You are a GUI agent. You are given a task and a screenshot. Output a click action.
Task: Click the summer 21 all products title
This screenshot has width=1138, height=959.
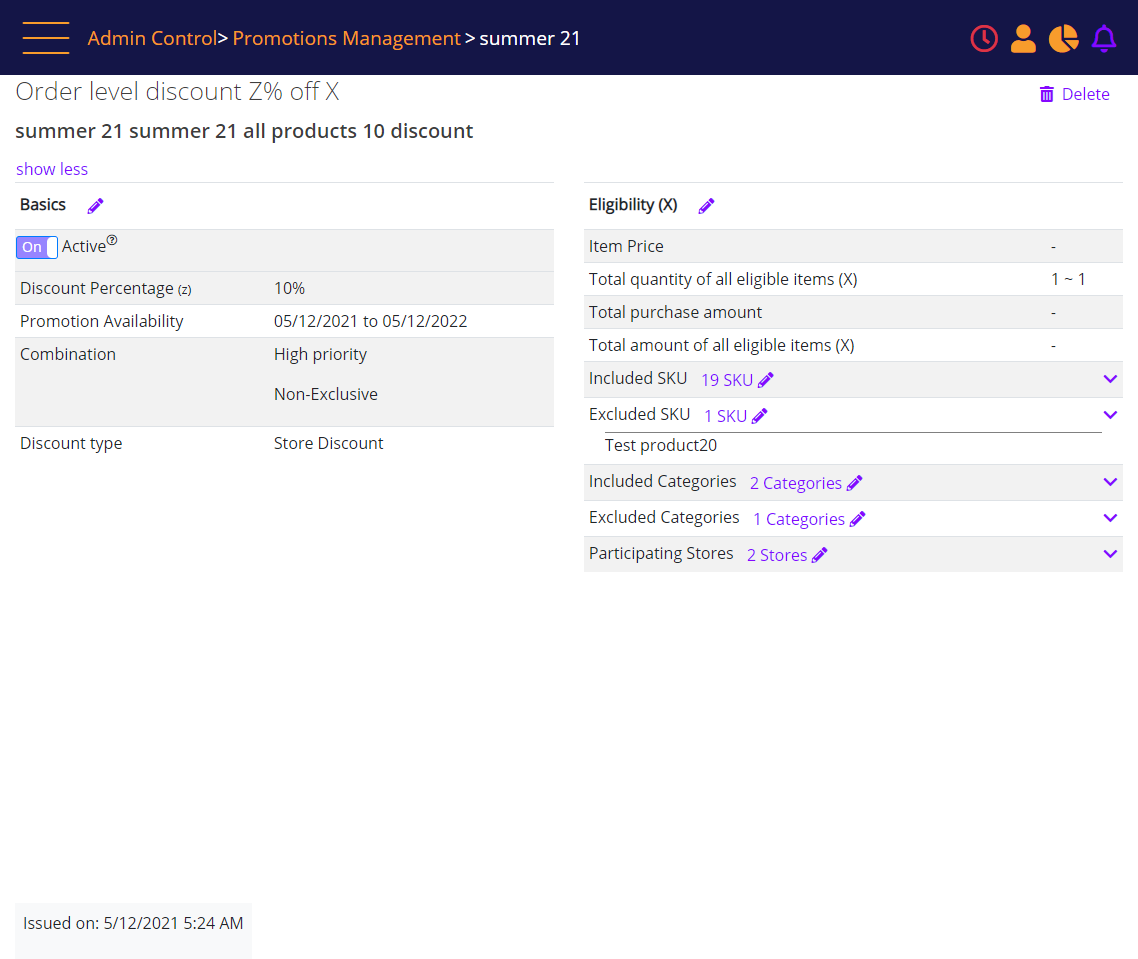244,131
